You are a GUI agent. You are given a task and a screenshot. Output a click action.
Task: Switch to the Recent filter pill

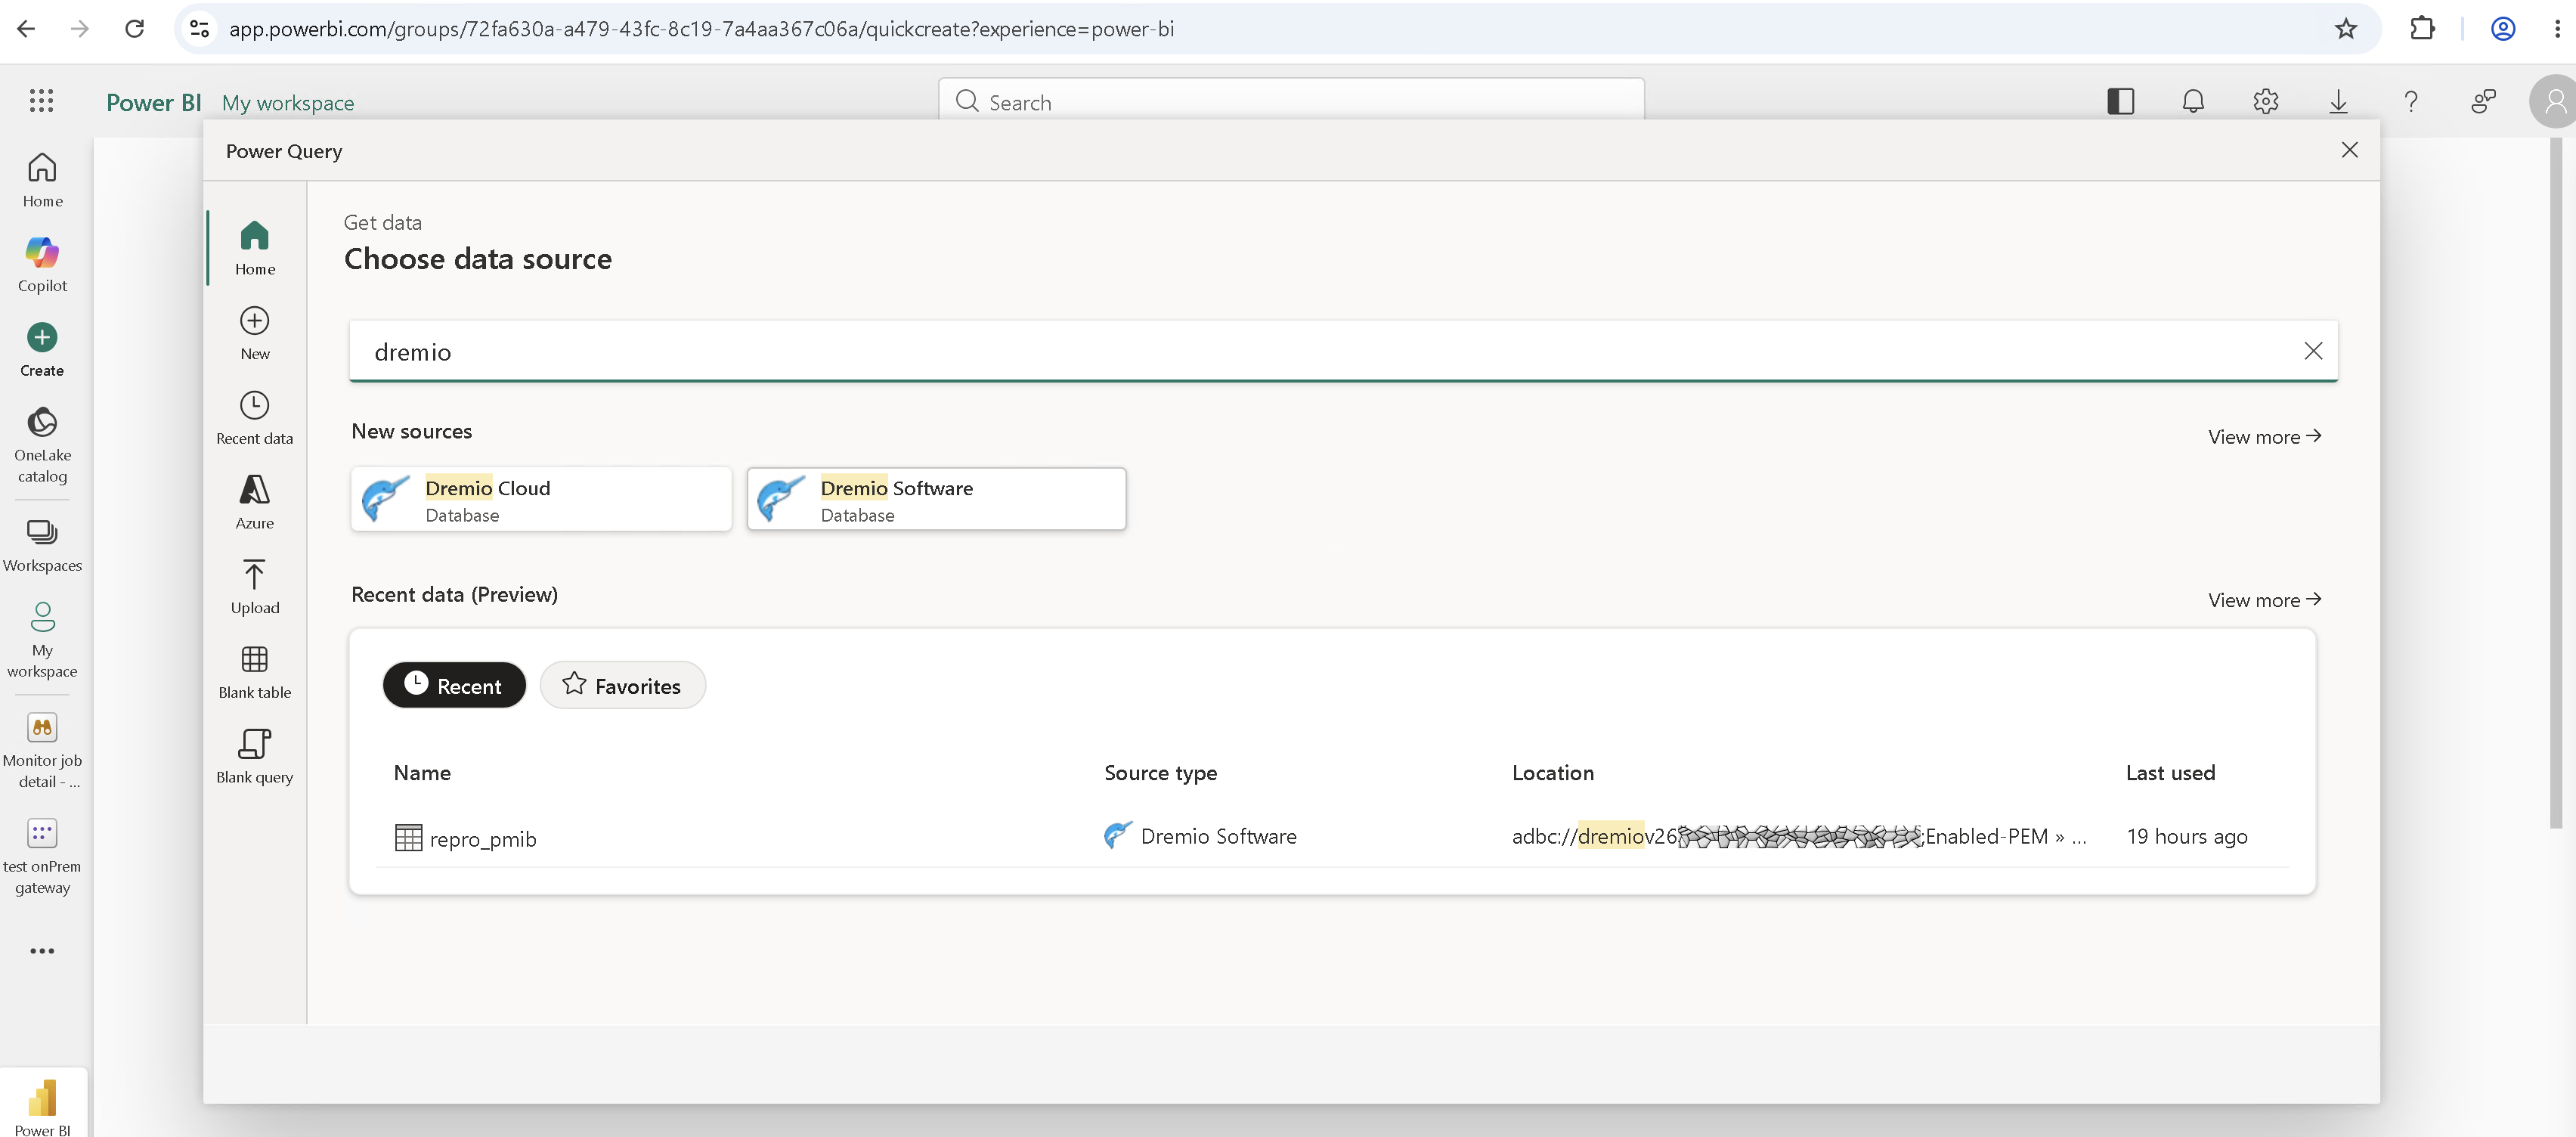[454, 685]
